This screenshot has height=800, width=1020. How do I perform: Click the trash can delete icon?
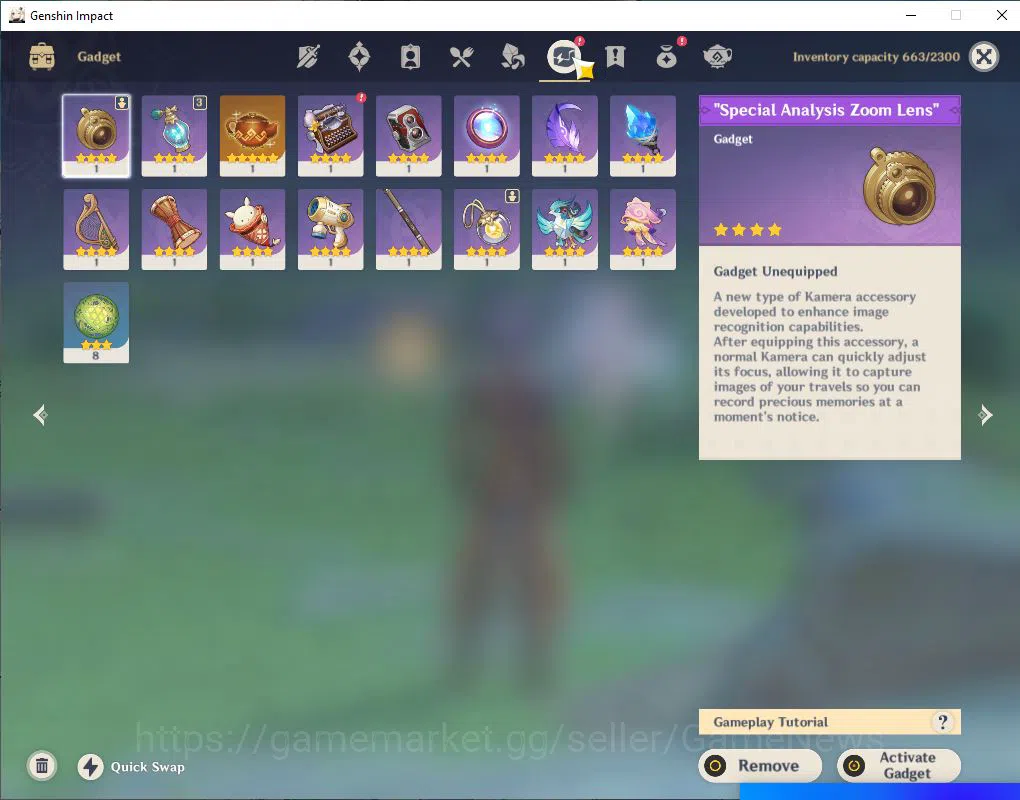[42, 766]
